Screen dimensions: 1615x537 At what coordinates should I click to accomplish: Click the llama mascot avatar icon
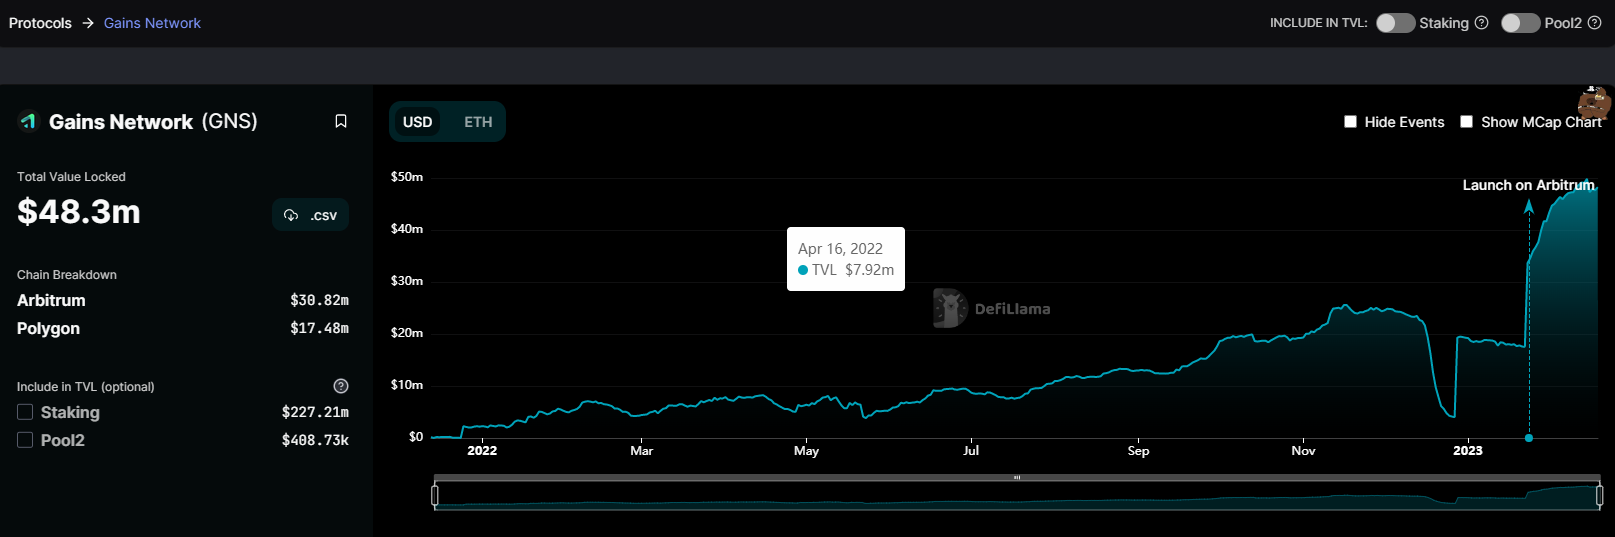pos(1594,102)
